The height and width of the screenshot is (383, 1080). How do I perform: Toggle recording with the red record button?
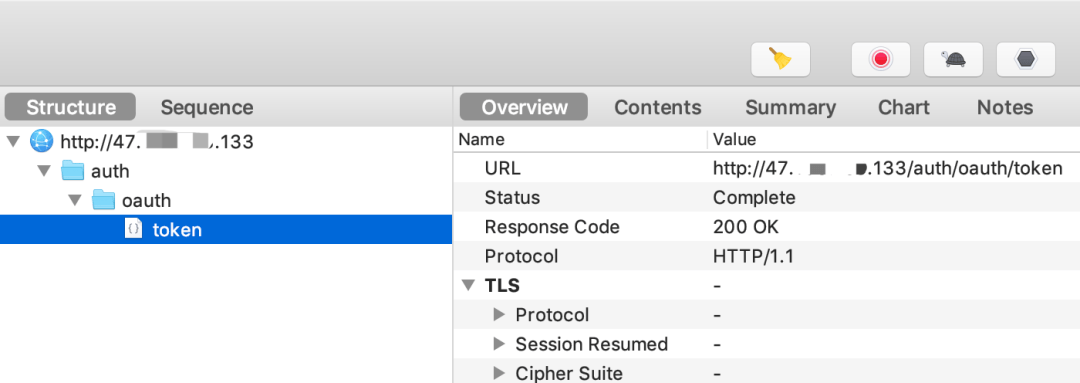pos(880,59)
